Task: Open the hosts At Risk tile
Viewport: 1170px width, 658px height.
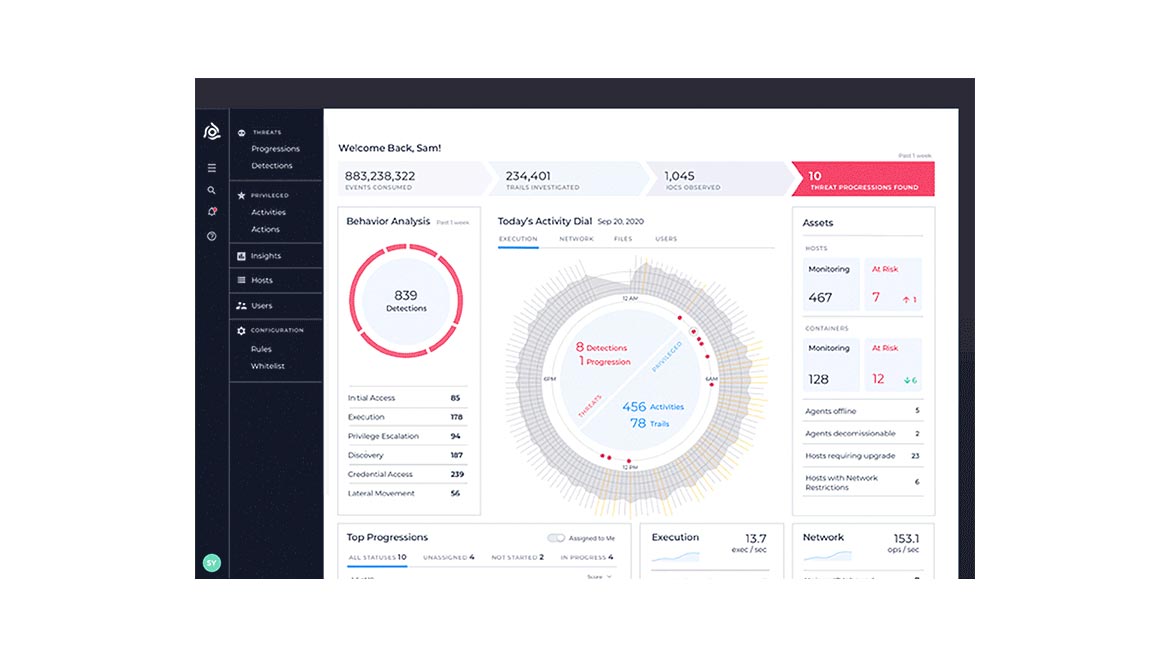Action: pos(893,285)
